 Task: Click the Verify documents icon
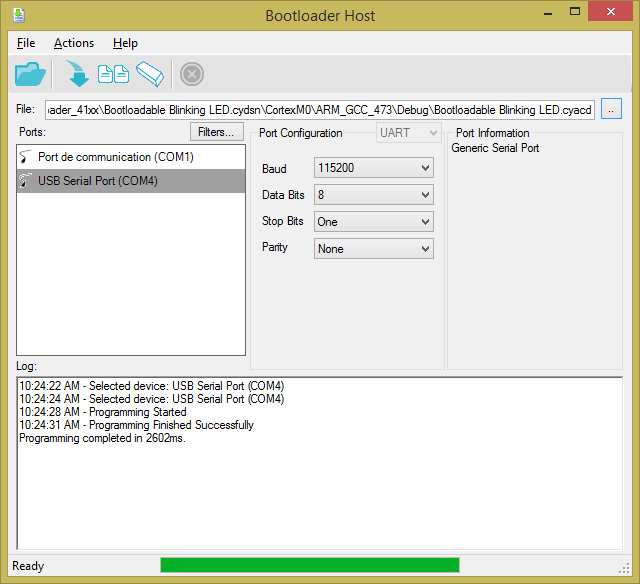pos(113,74)
